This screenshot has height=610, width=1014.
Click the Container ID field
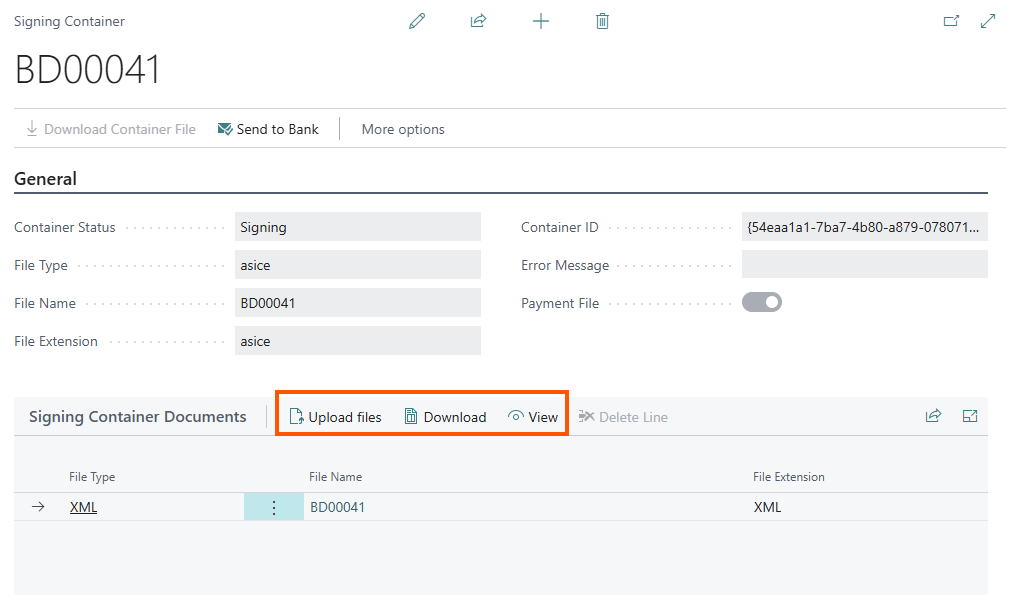864,227
